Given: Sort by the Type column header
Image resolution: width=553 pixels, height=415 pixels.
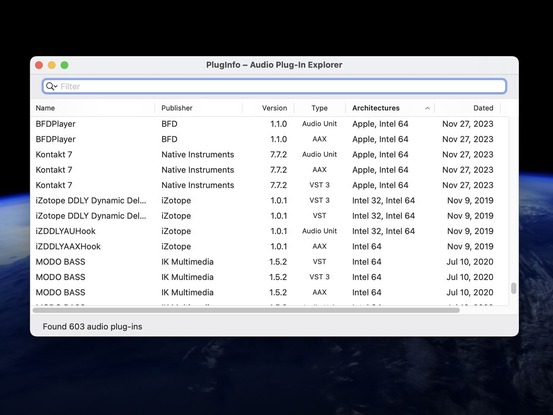Looking at the screenshot, I should pos(320,108).
